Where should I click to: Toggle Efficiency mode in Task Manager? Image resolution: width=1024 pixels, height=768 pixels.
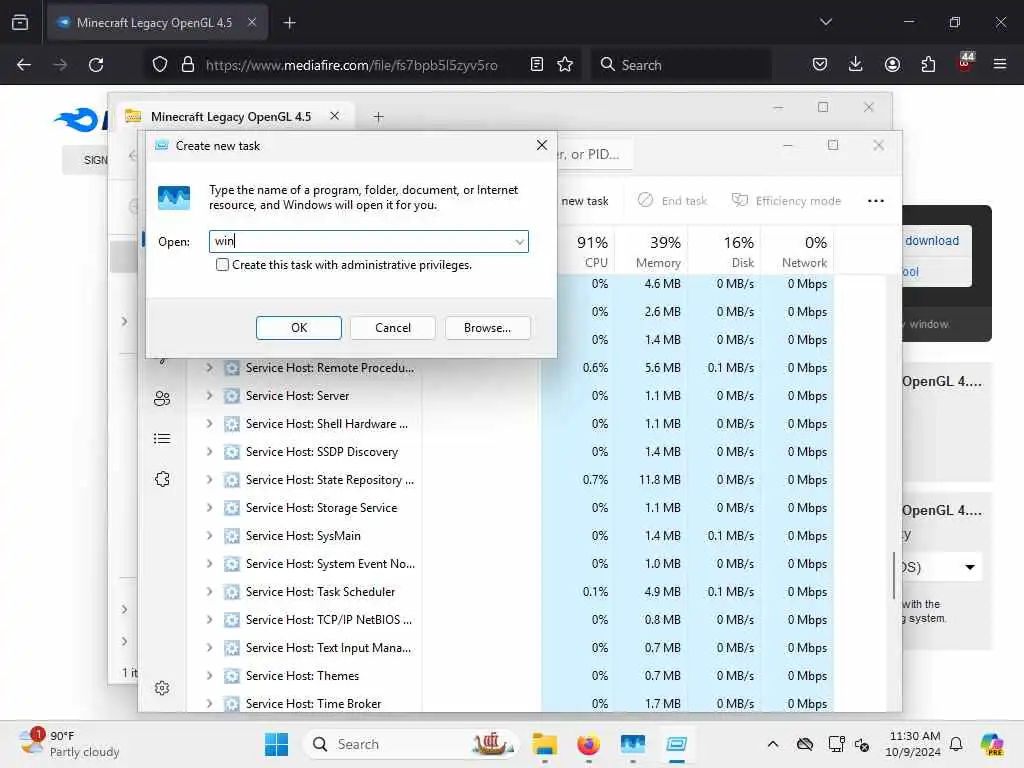click(x=786, y=200)
